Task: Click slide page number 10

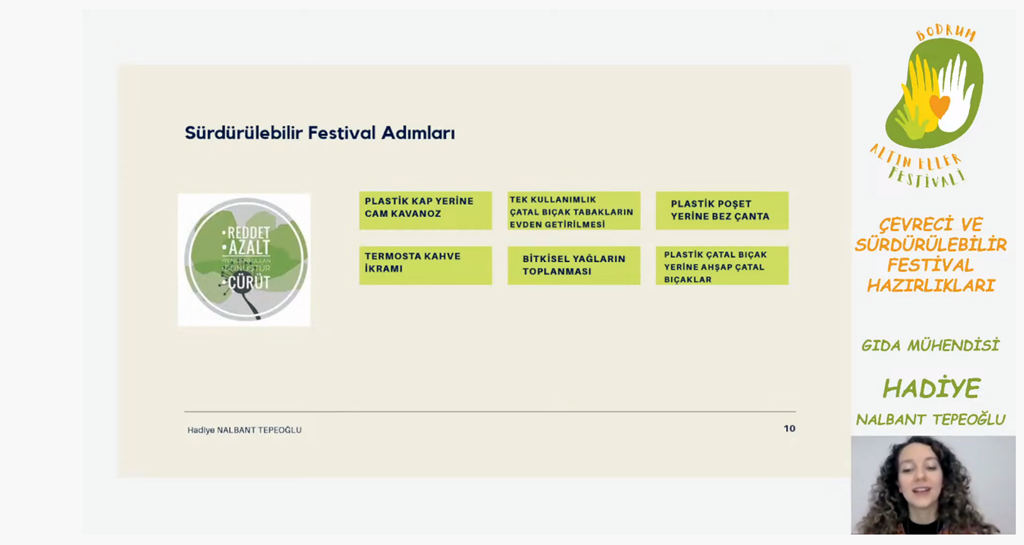Action: (x=790, y=429)
